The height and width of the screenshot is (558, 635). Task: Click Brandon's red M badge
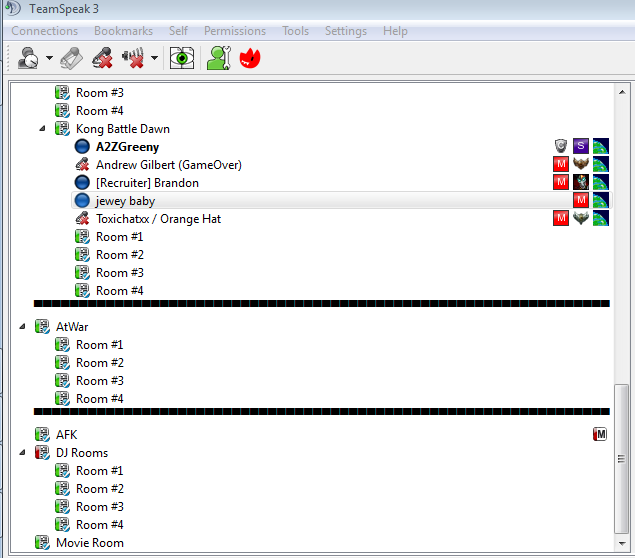561,182
